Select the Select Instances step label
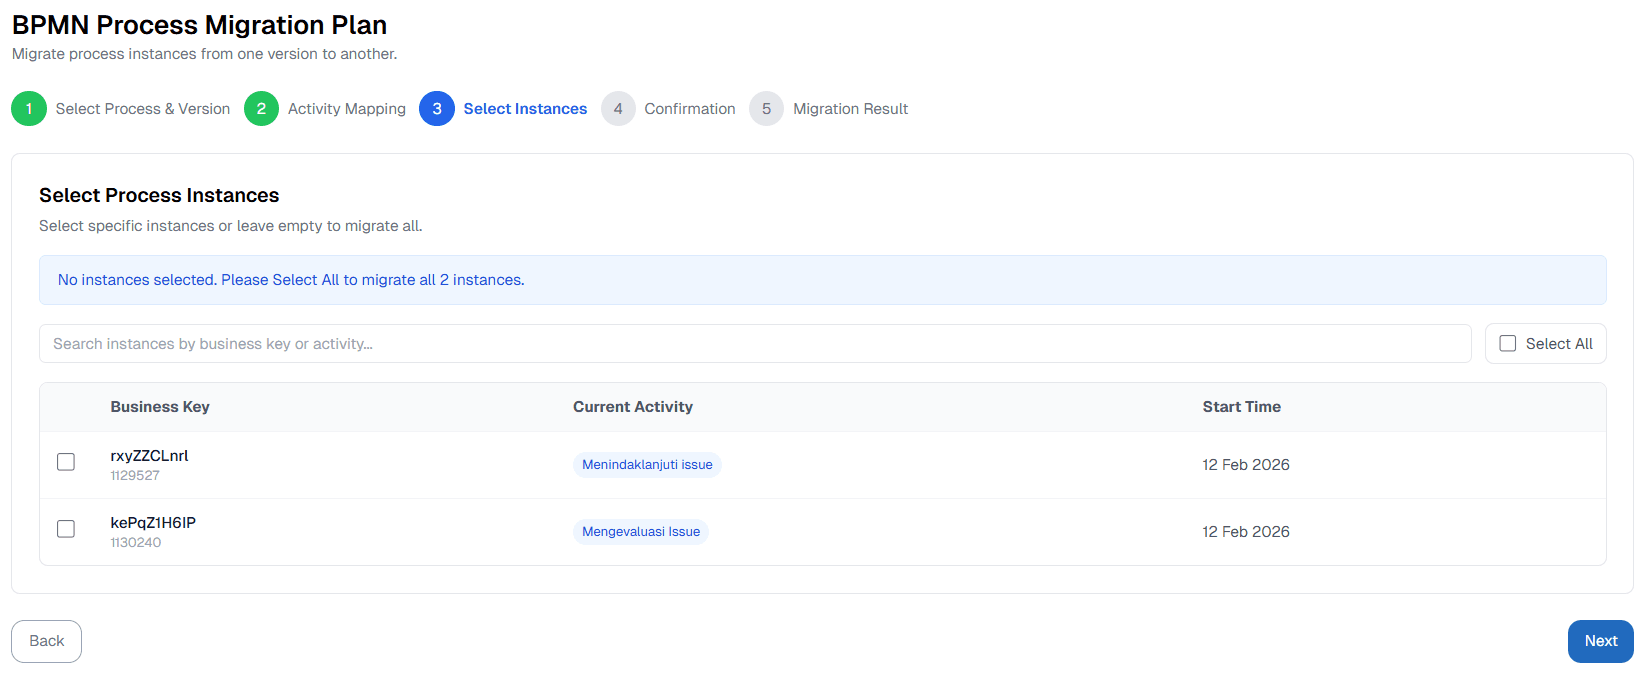The height and width of the screenshot is (683, 1651). [x=525, y=109]
